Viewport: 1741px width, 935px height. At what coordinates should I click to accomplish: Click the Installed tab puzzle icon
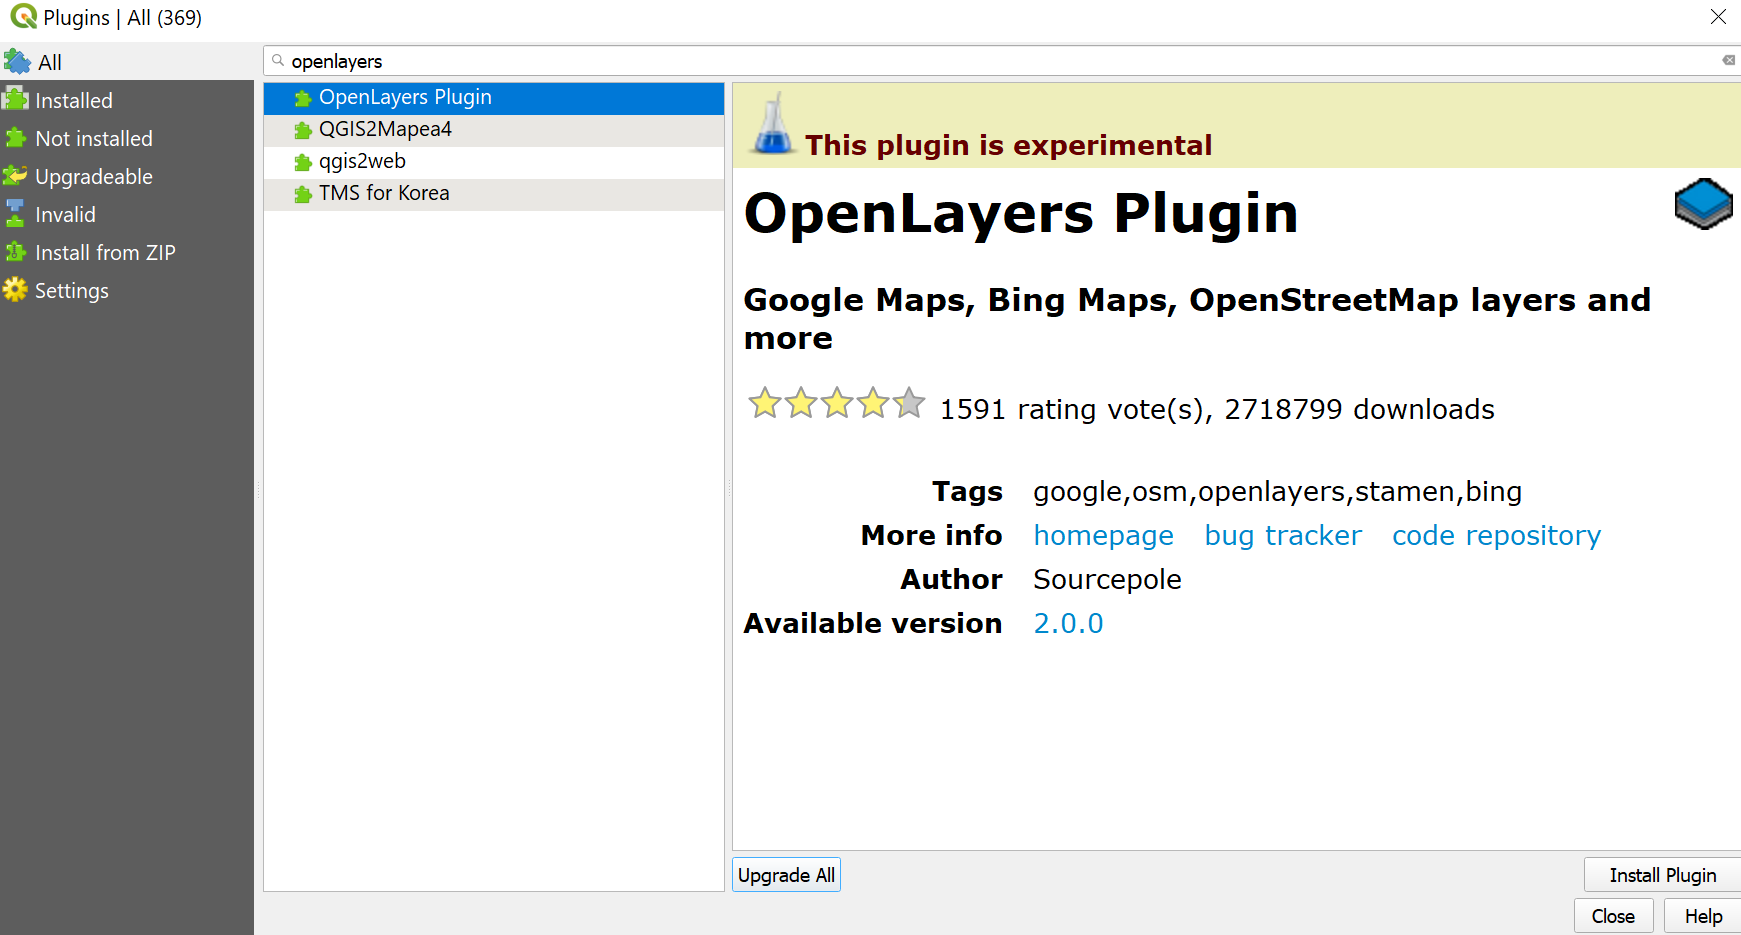pyautogui.click(x=15, y=99)
